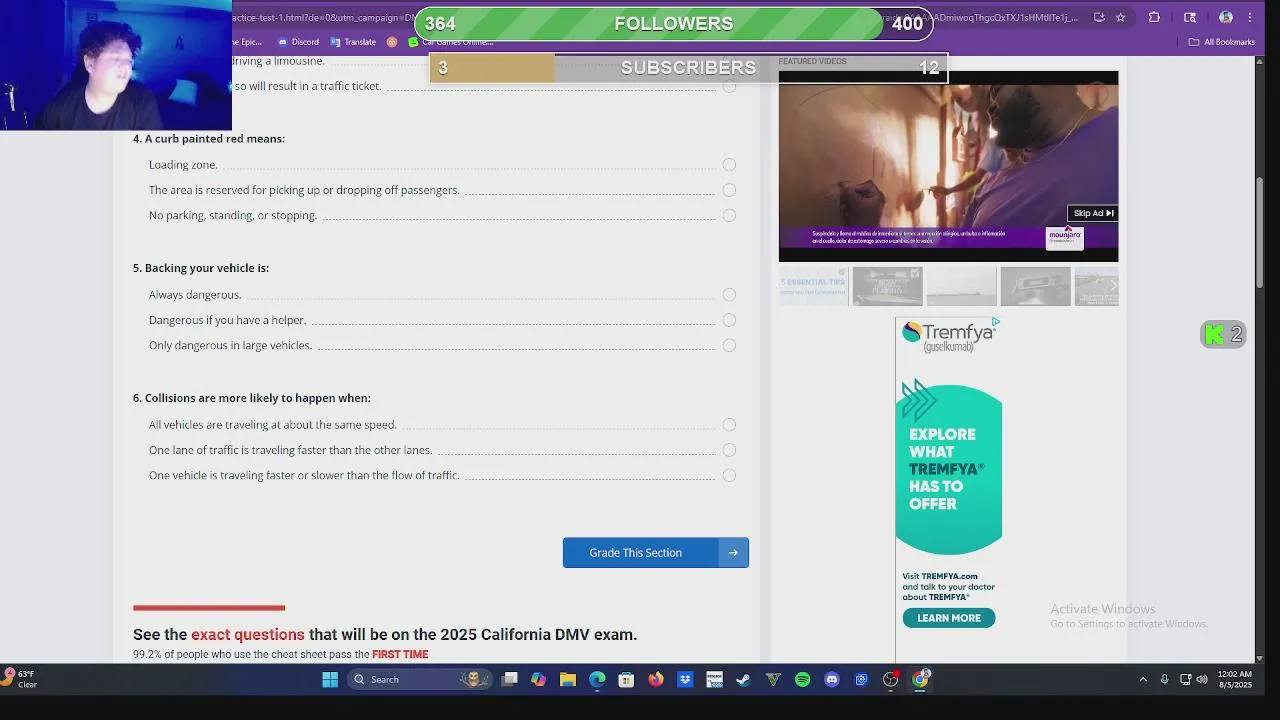Select the traffic ticket answer radio
1280x720 pixels.
tap(729, 87)
